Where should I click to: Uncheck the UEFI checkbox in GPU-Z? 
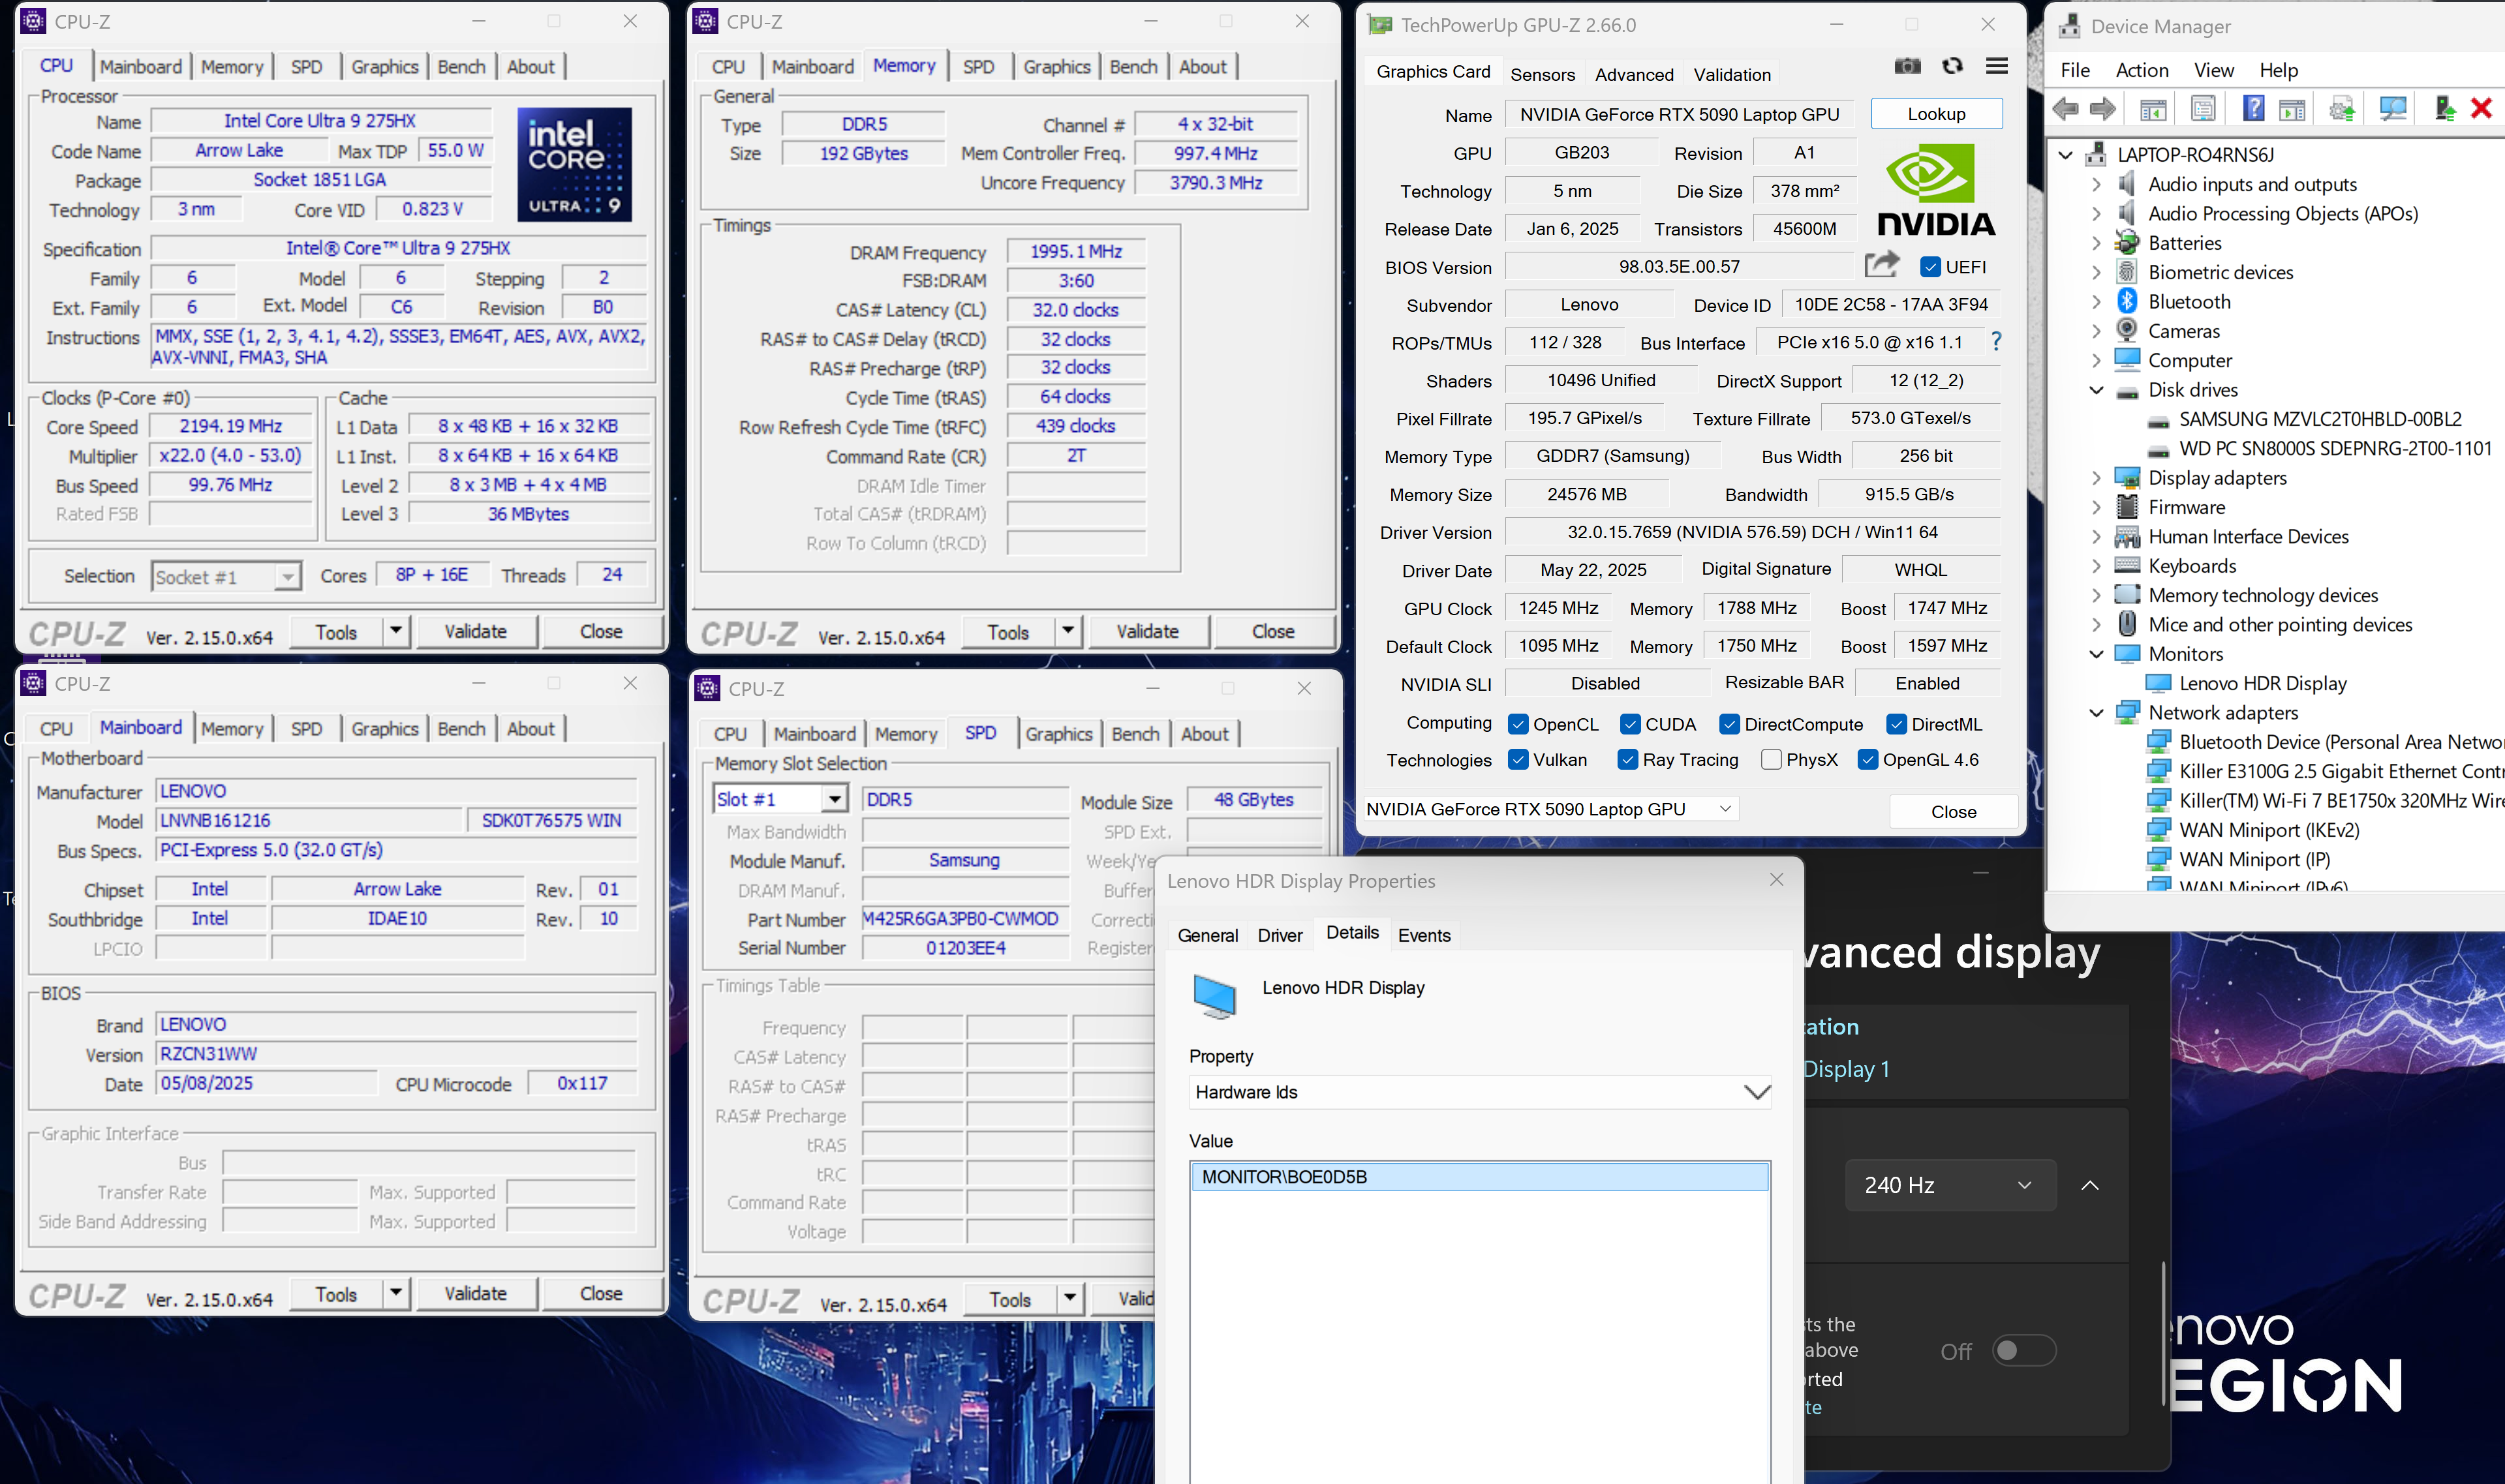[1930, 267]
